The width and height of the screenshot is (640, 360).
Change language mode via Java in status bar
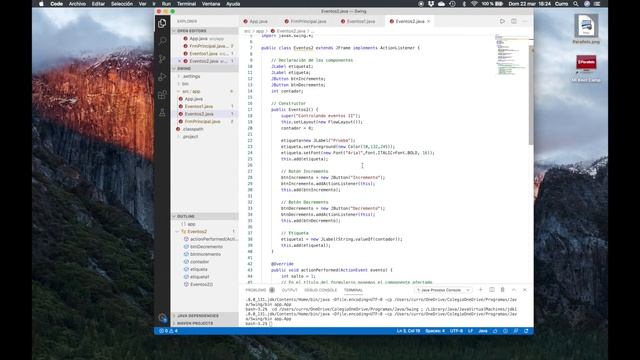pyautogui.click(x=483, y=331)
